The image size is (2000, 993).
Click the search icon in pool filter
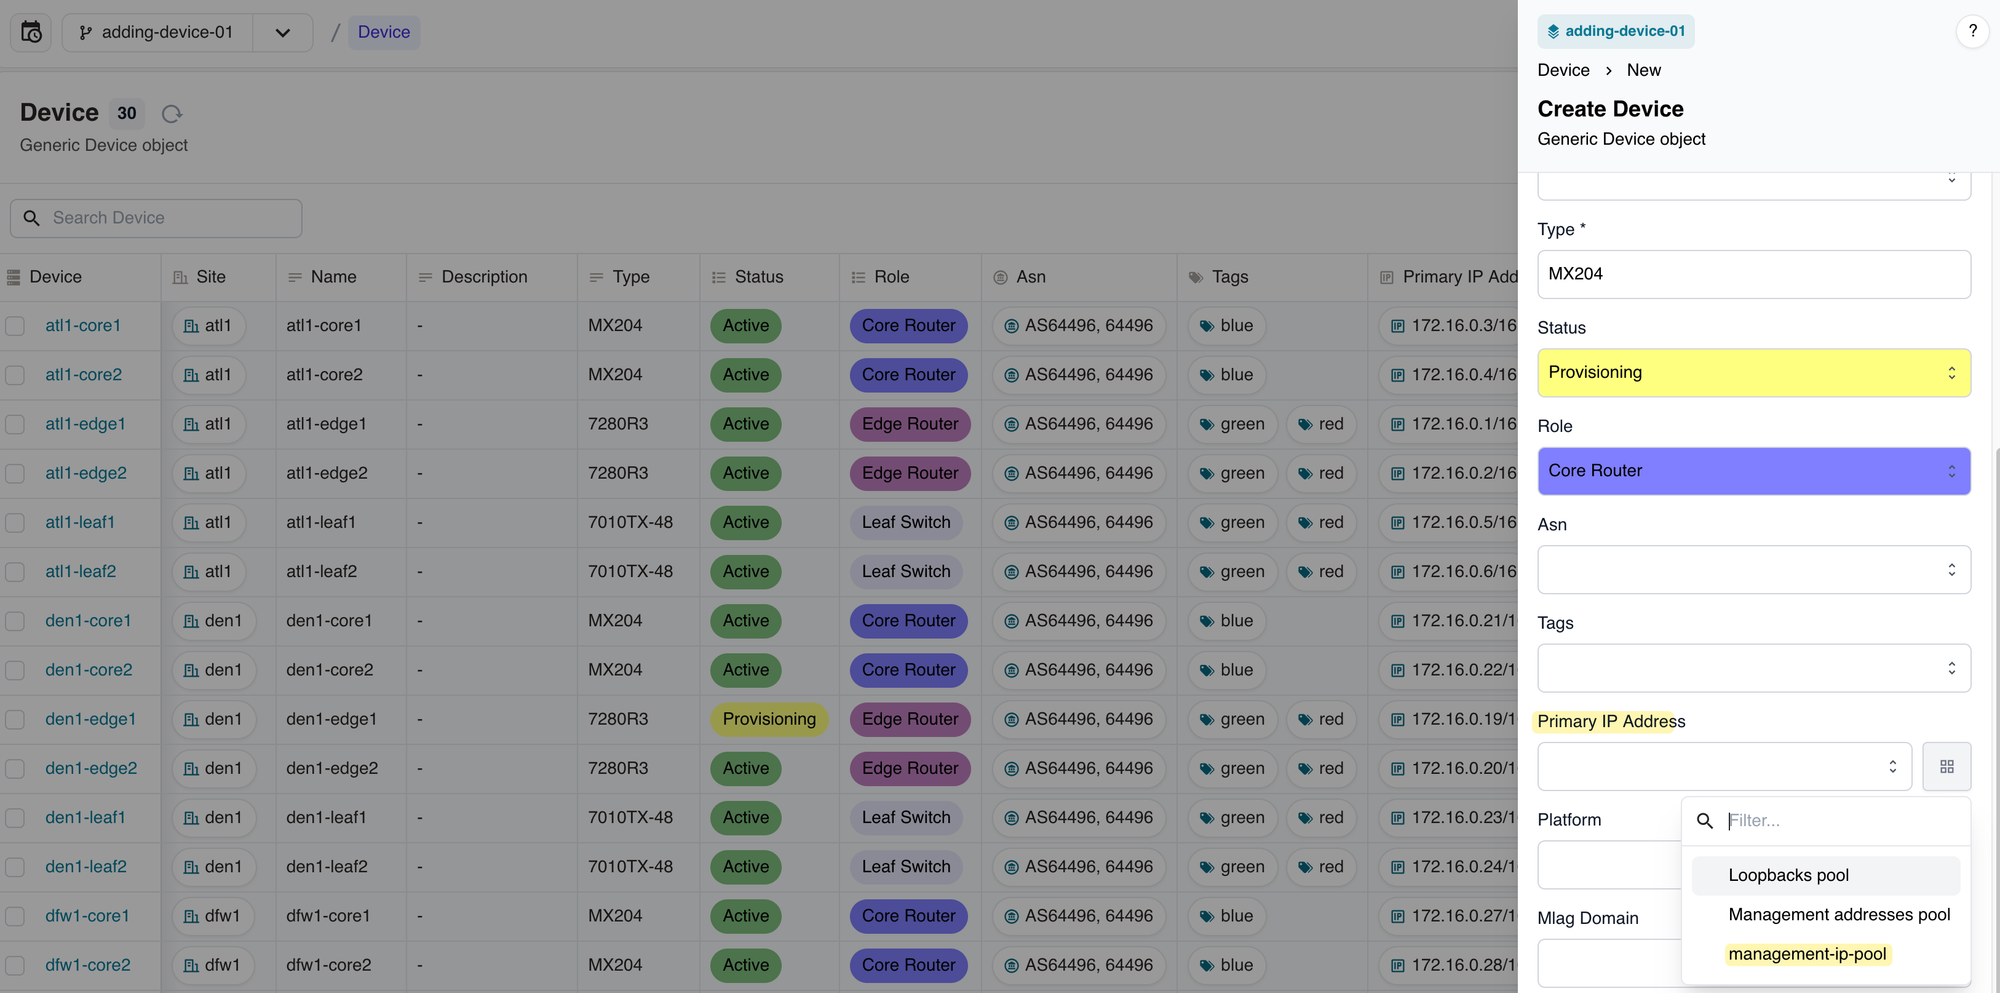(x=1705, y=821)
